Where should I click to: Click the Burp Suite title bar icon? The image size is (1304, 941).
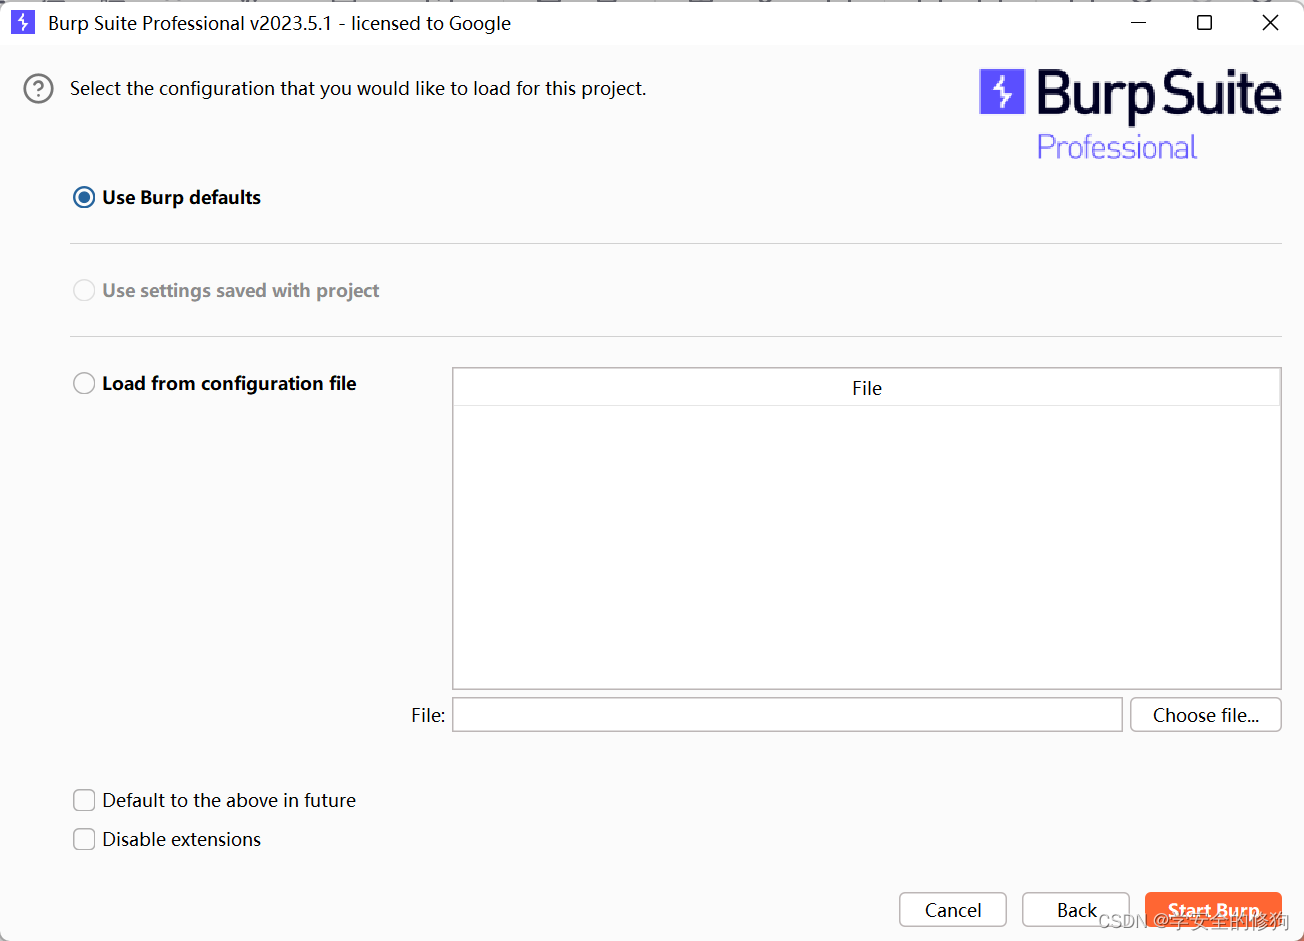22,23
